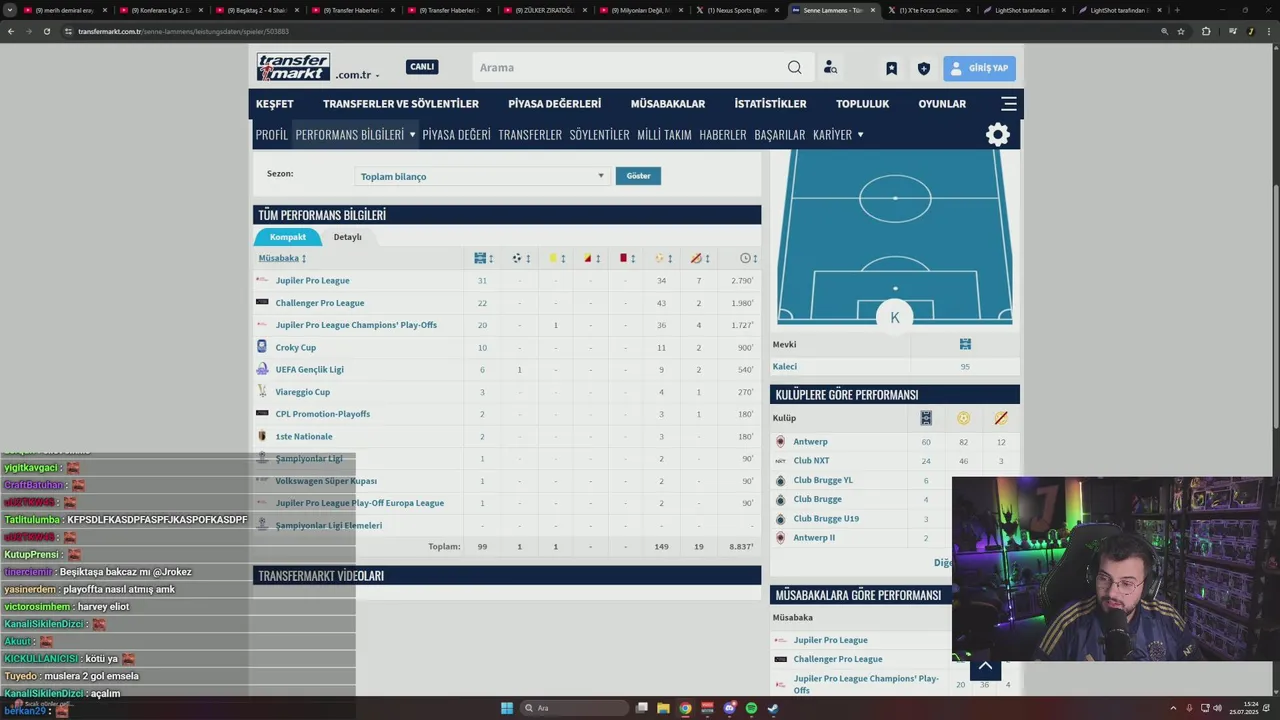The image size is (1280, 720).
Task: Click the Göster button
Action: coord(638,176)
